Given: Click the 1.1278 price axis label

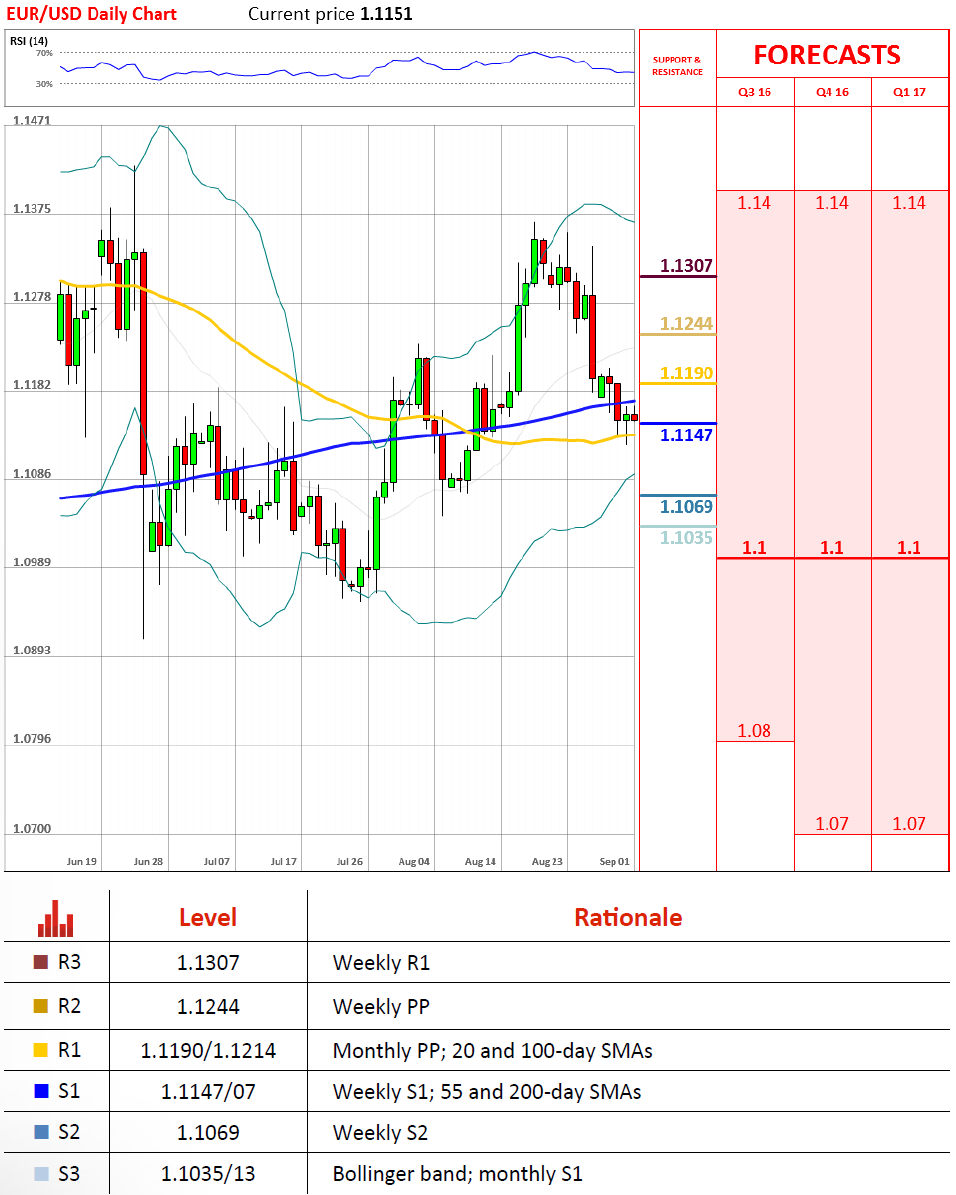Looking at the screenshot, I should click(31, 297).
